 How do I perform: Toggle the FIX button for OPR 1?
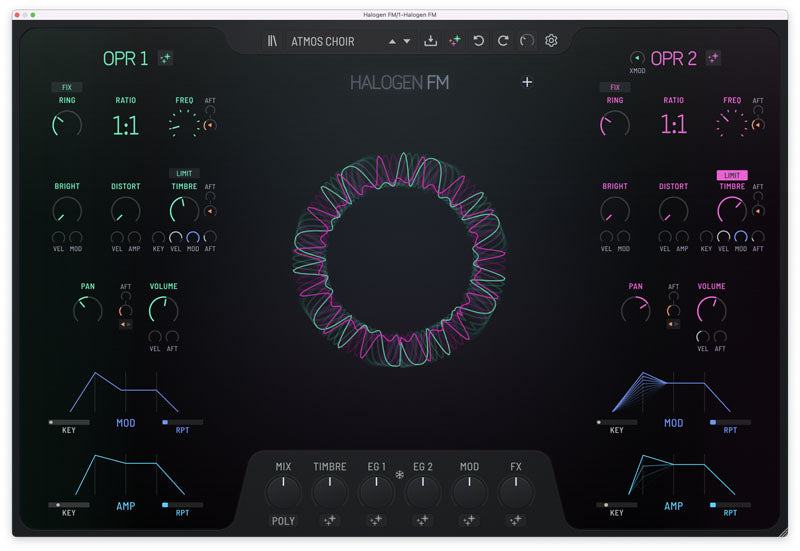67,87
